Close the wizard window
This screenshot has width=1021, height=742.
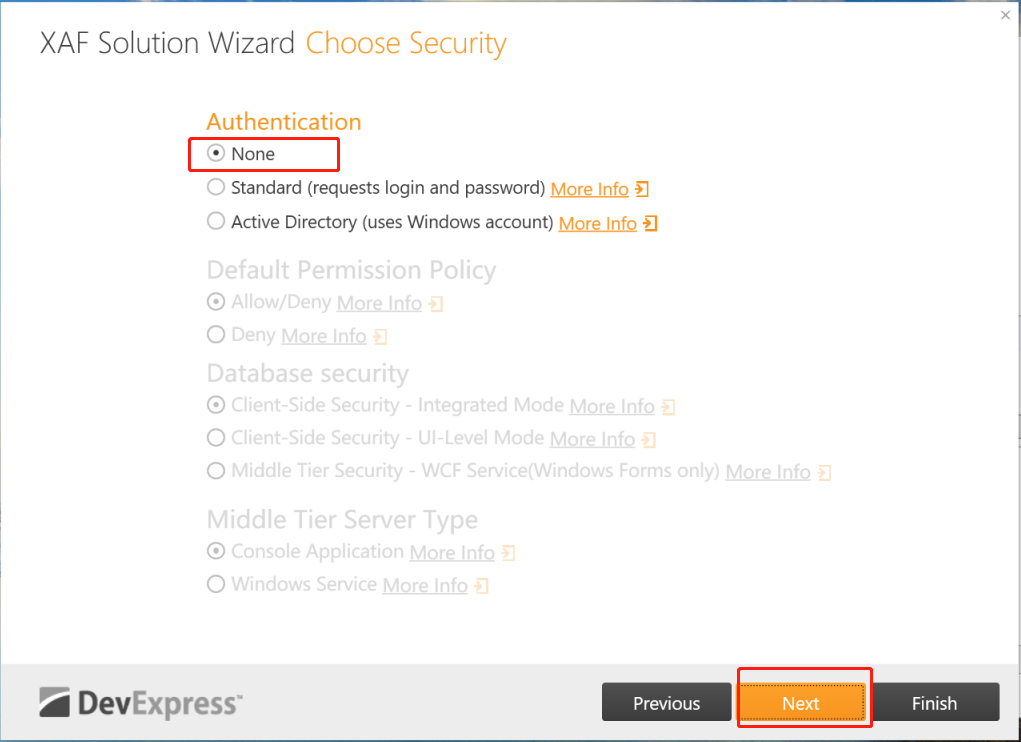click(x=1005, y=15)
